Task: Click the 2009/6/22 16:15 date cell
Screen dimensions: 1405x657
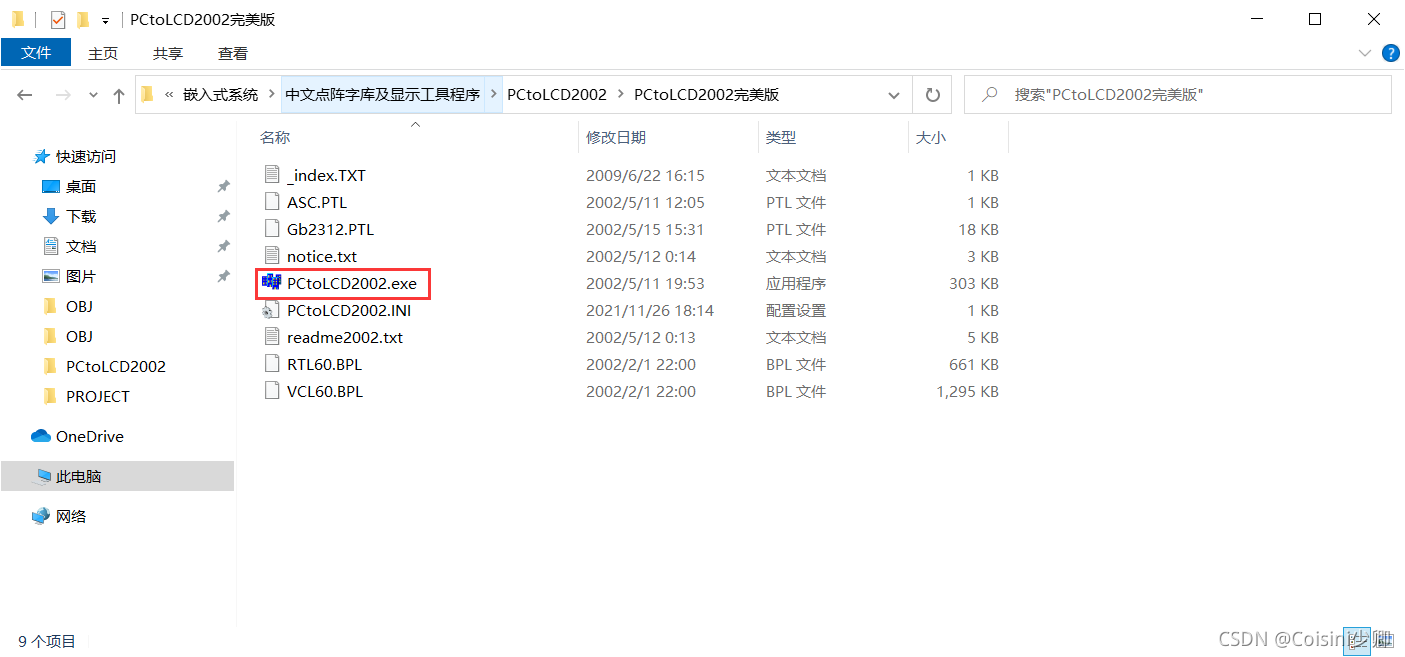Action: pos(645,175)
